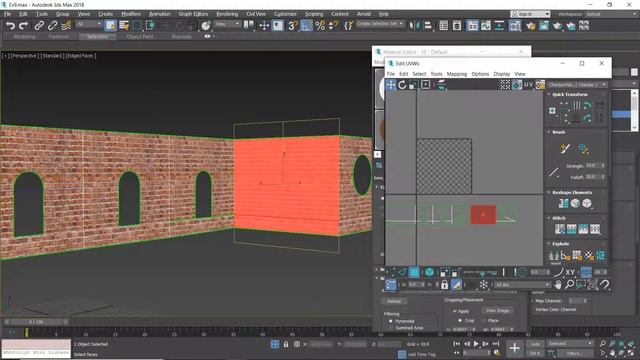This screenshot has height=360, width=640.
Task: Toggle the 3D Snaps icon
Action: coord(293,26)
